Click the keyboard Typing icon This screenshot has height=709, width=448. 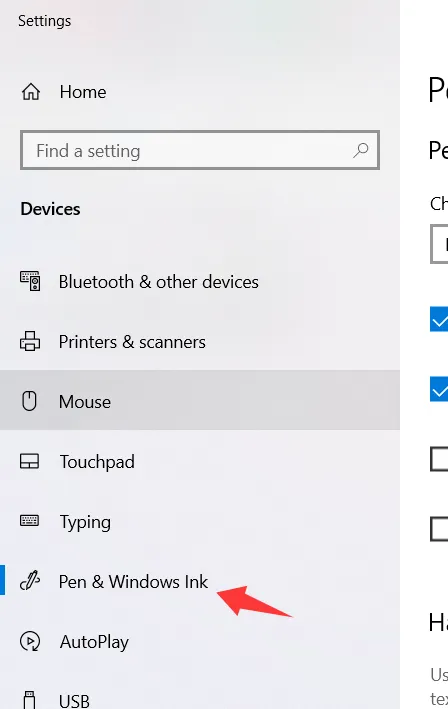click(29, 521)
